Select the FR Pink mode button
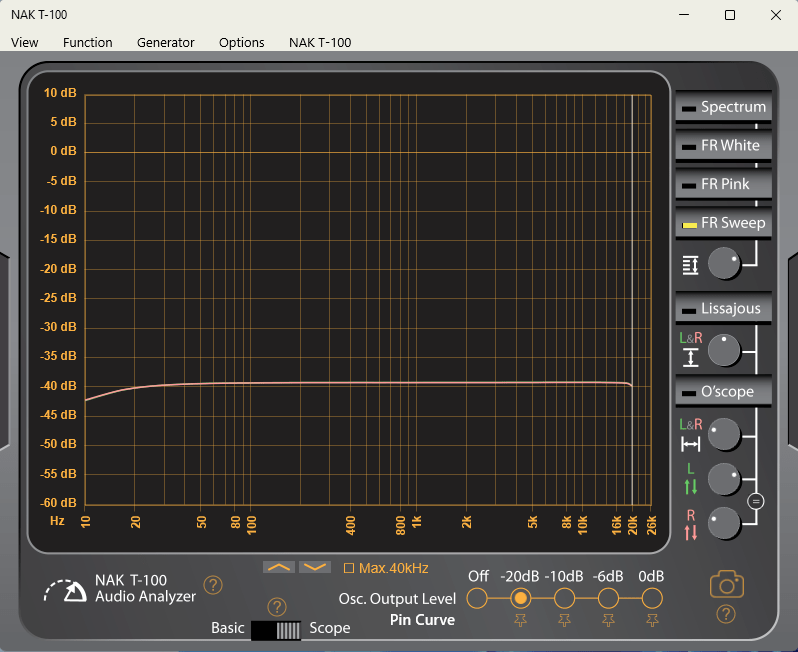The height and width of the screenshot is (652, 798). [x=723, y=184]
